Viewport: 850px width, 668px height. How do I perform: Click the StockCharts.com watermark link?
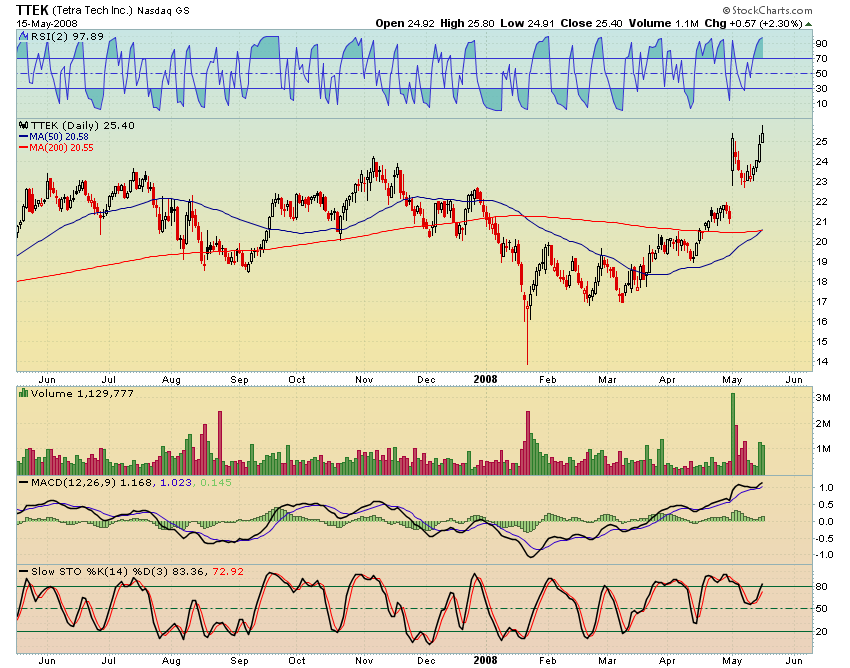click(x=767, y=10)
